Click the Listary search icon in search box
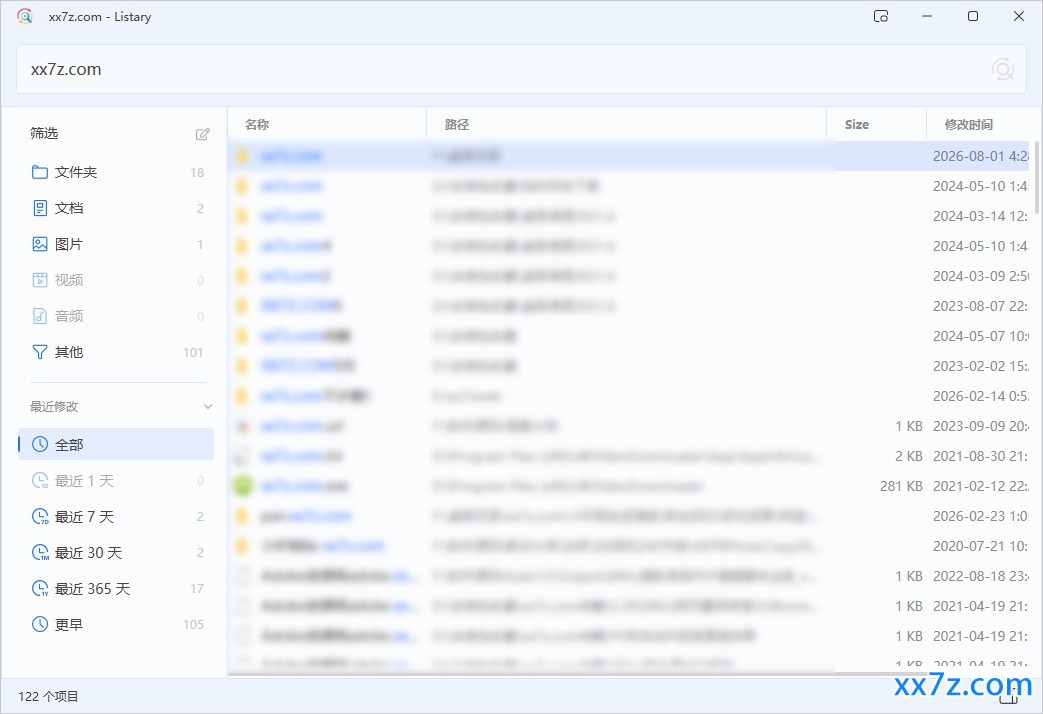The height and width of the screenshot is (714, 1043). (1002, 69)
